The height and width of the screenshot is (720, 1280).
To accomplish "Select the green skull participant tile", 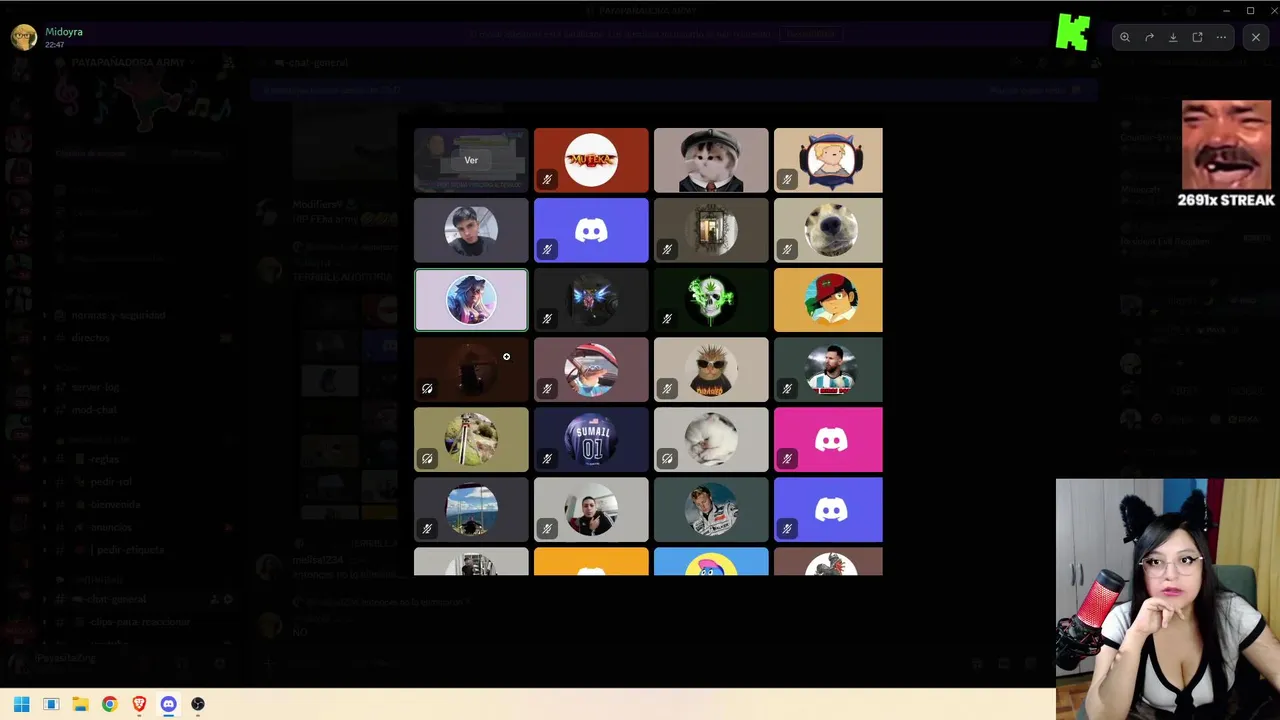I will click(711, 300).
